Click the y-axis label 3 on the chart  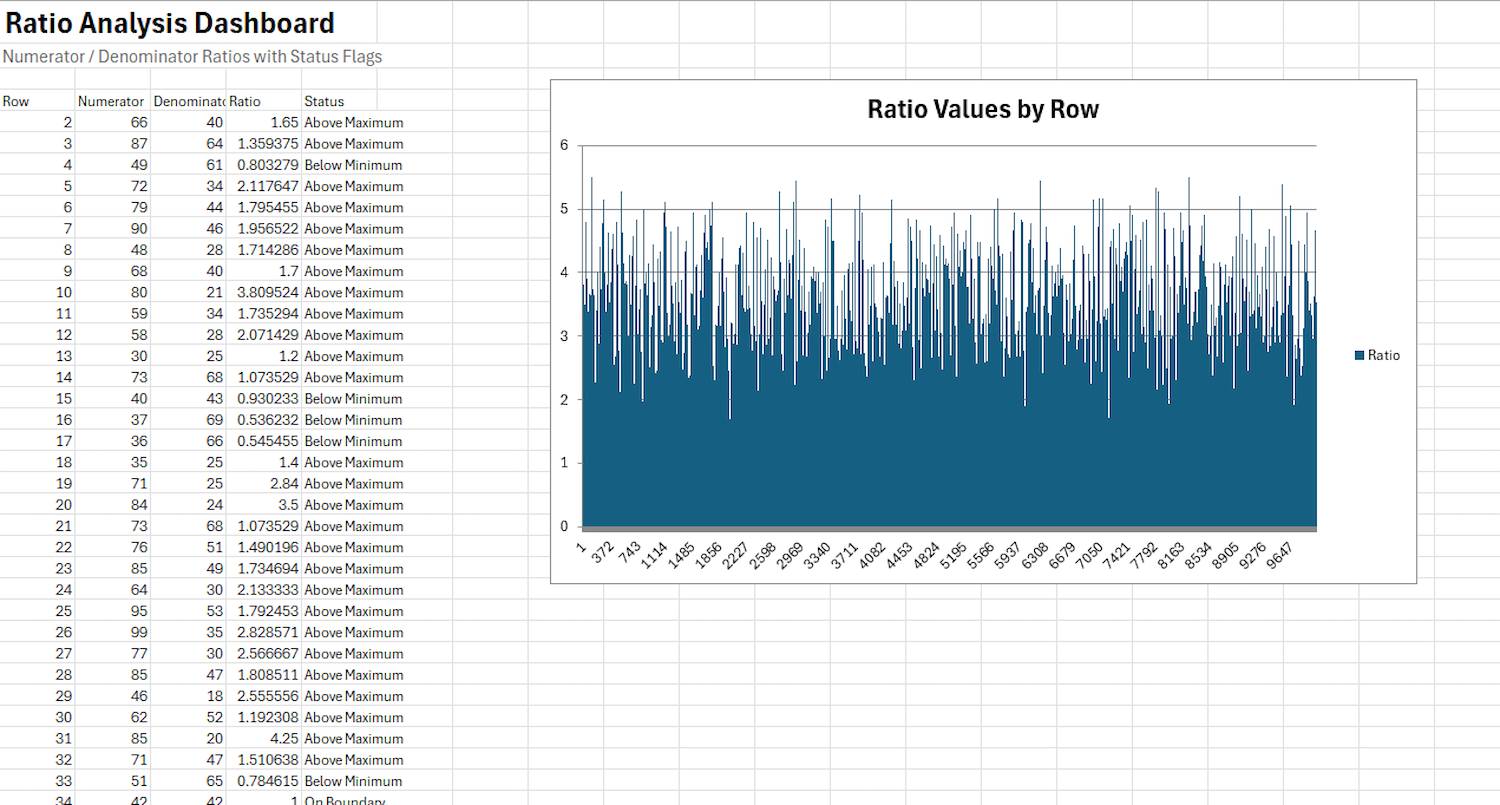pyautogui.click(x=564, y=336)
